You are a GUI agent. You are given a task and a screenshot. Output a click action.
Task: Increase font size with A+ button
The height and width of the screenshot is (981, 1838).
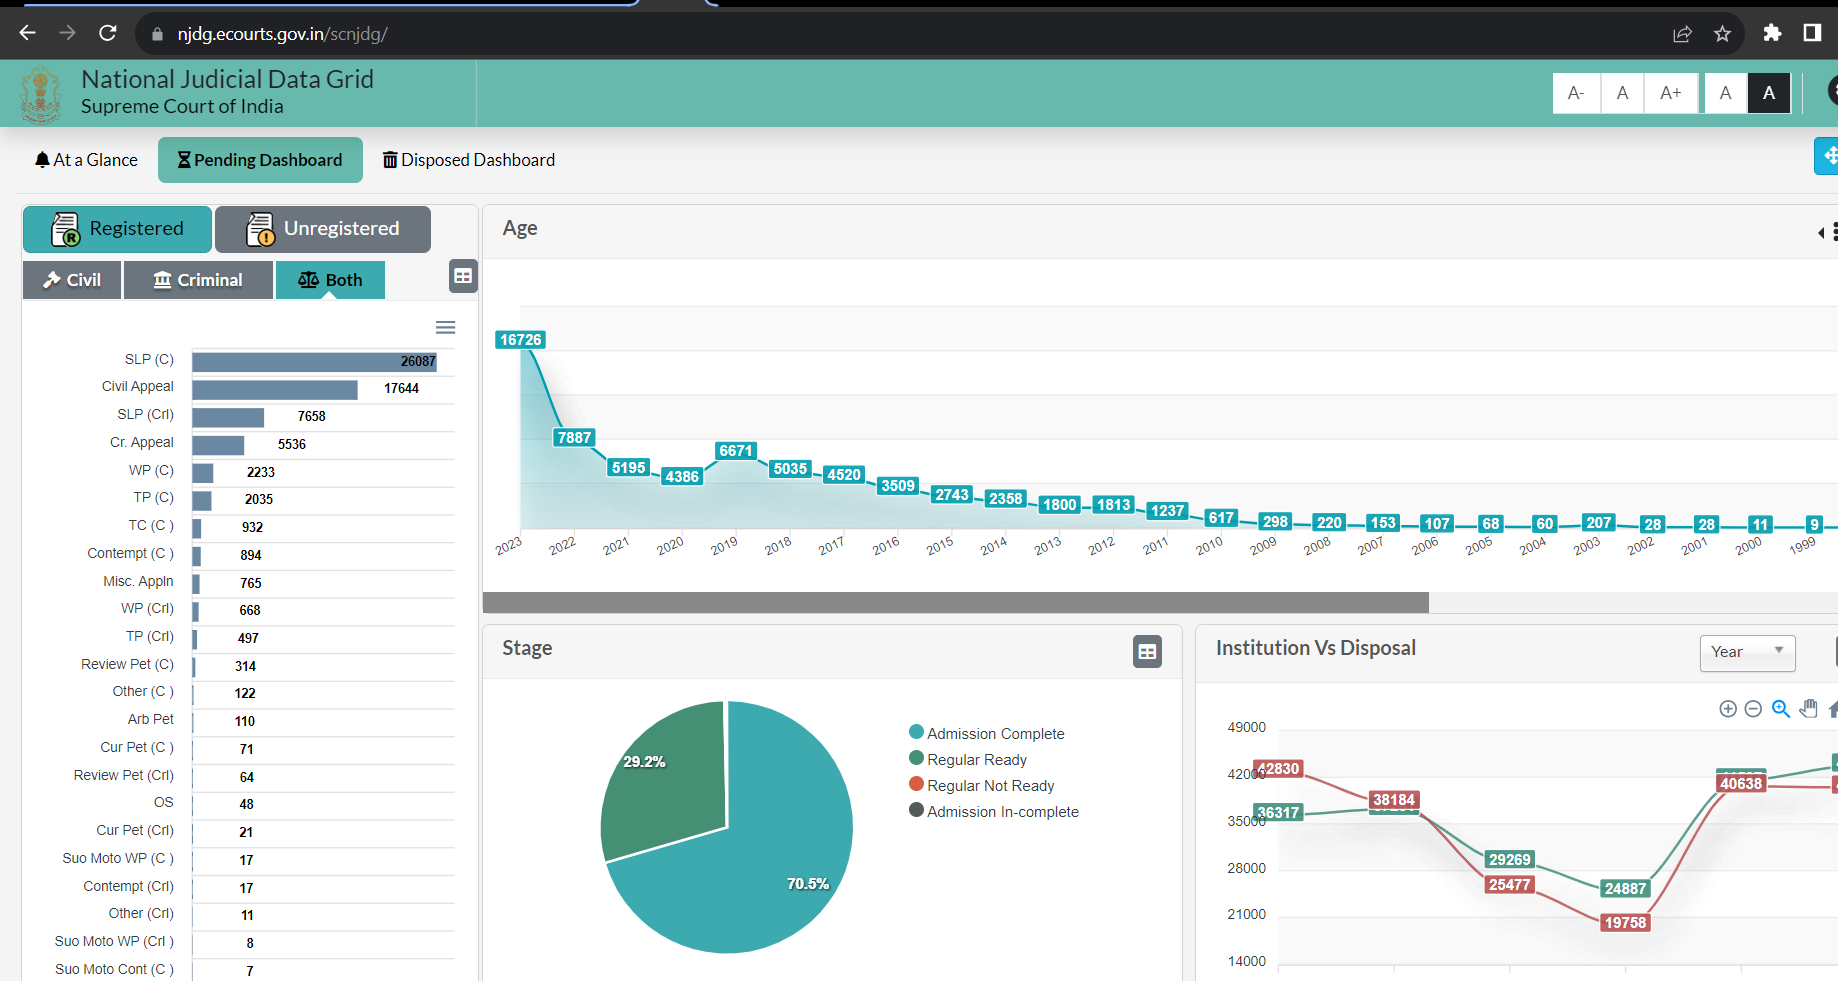tap(1670, 93)
